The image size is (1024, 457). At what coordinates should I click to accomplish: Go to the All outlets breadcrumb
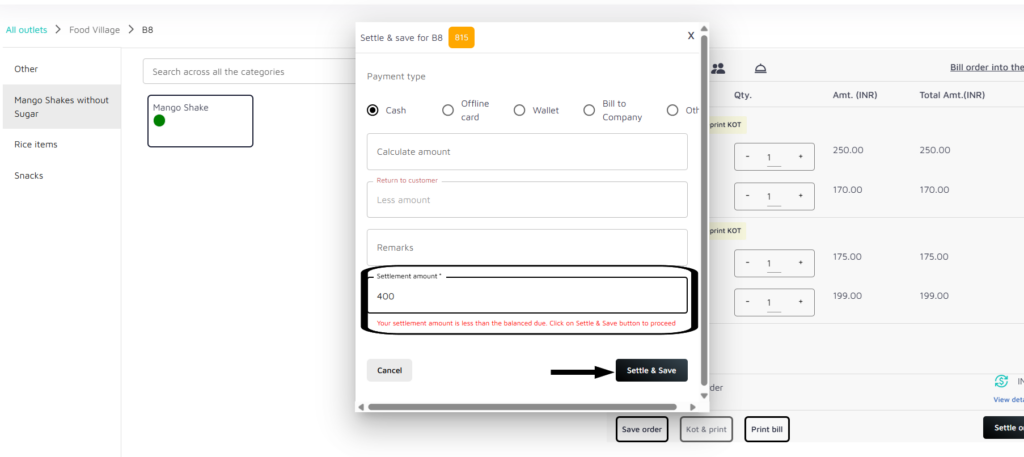(26, 30)
